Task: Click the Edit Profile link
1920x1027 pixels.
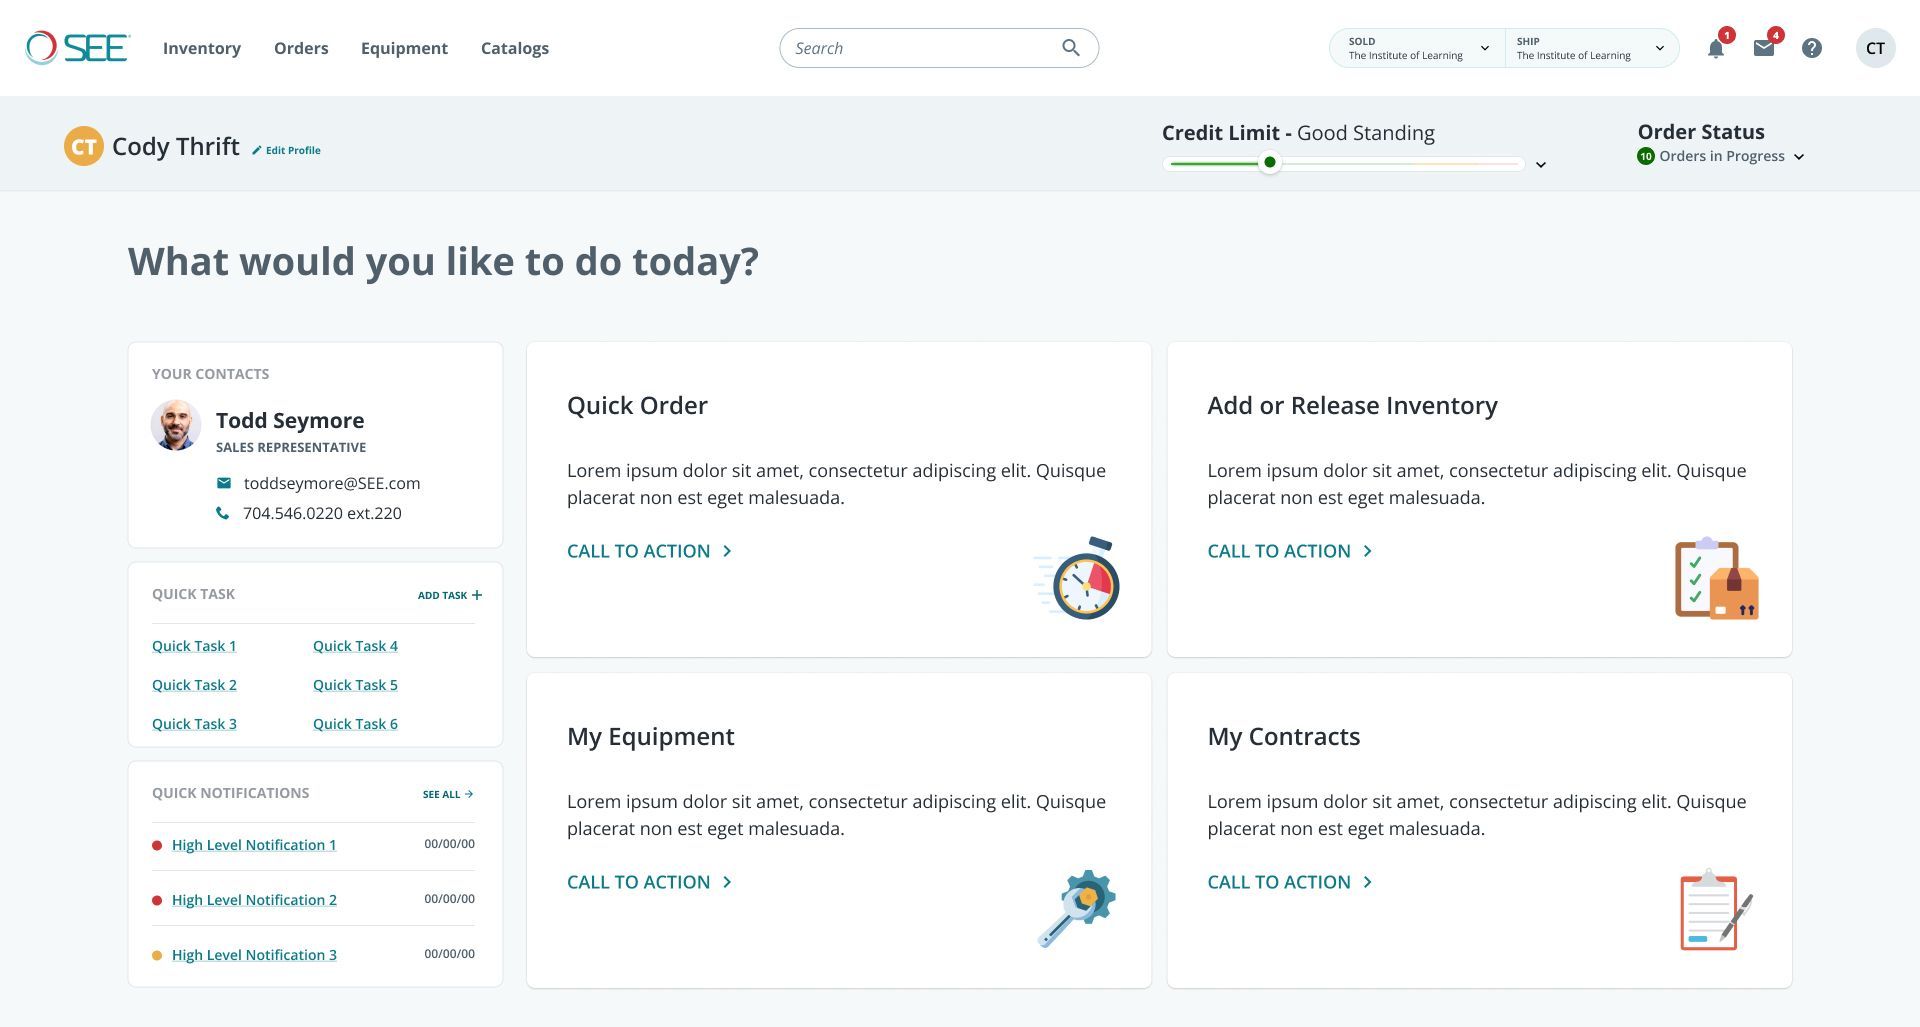Action: pyautogui.click(x=287, y=150)
